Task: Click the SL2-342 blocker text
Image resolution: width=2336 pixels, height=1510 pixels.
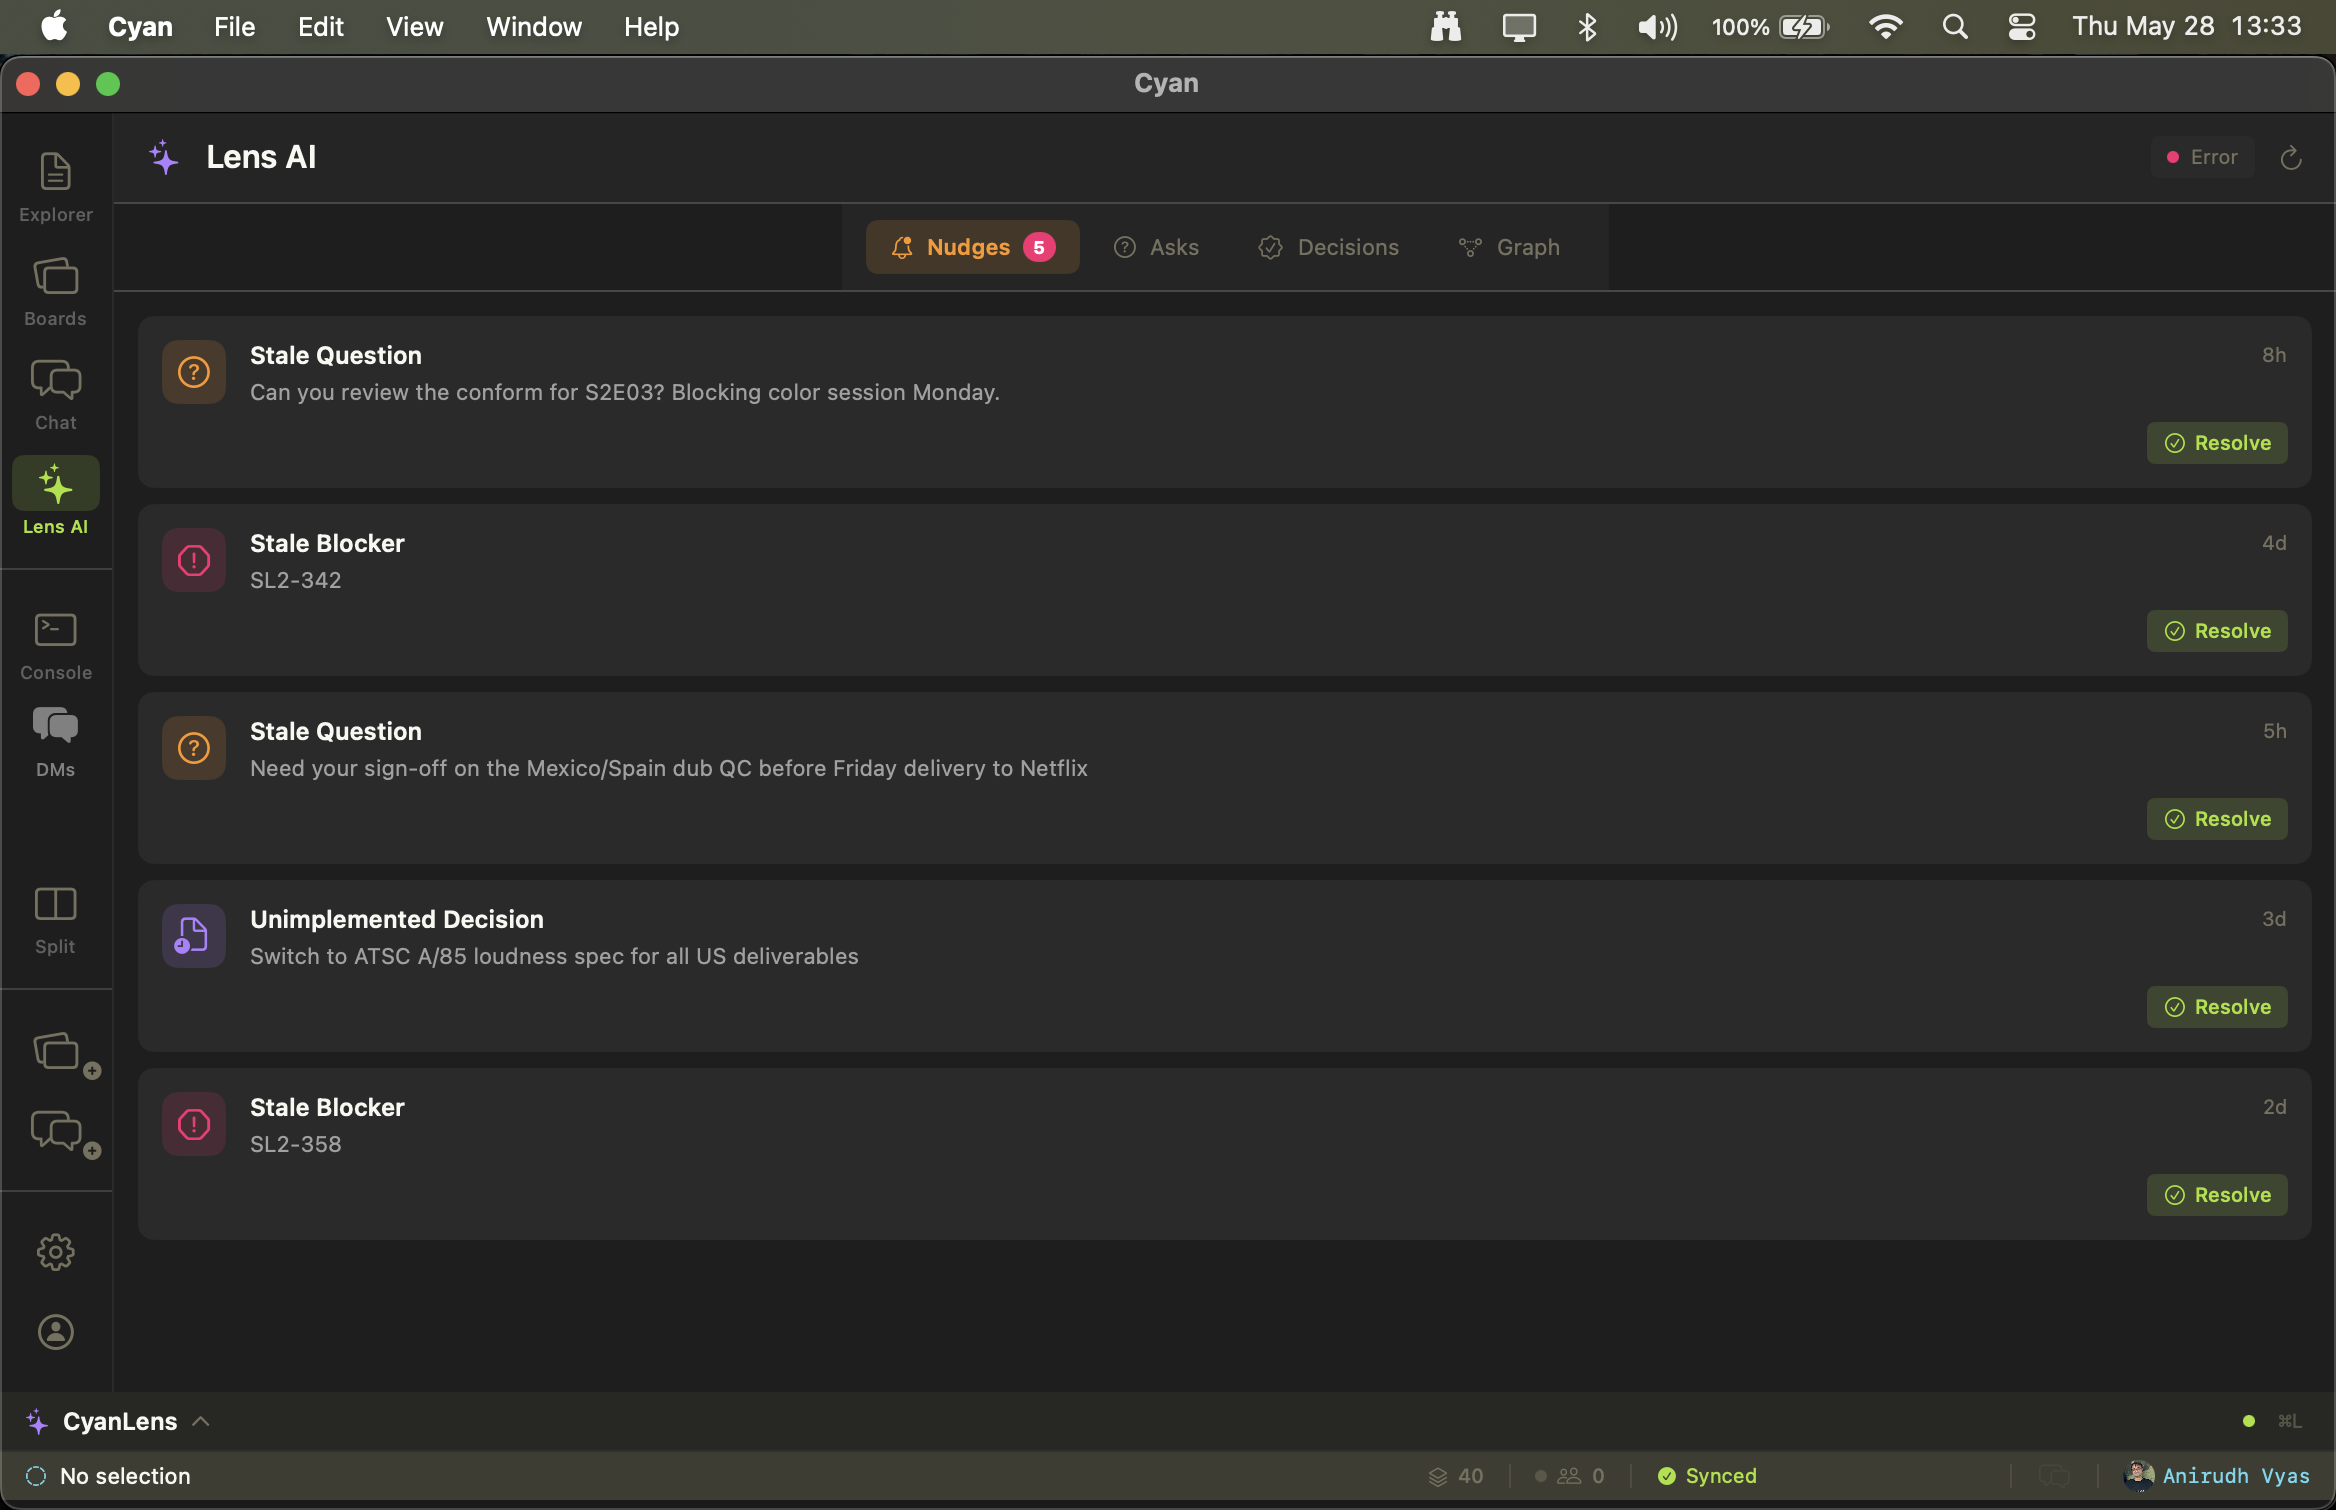Action: point(296,580)
